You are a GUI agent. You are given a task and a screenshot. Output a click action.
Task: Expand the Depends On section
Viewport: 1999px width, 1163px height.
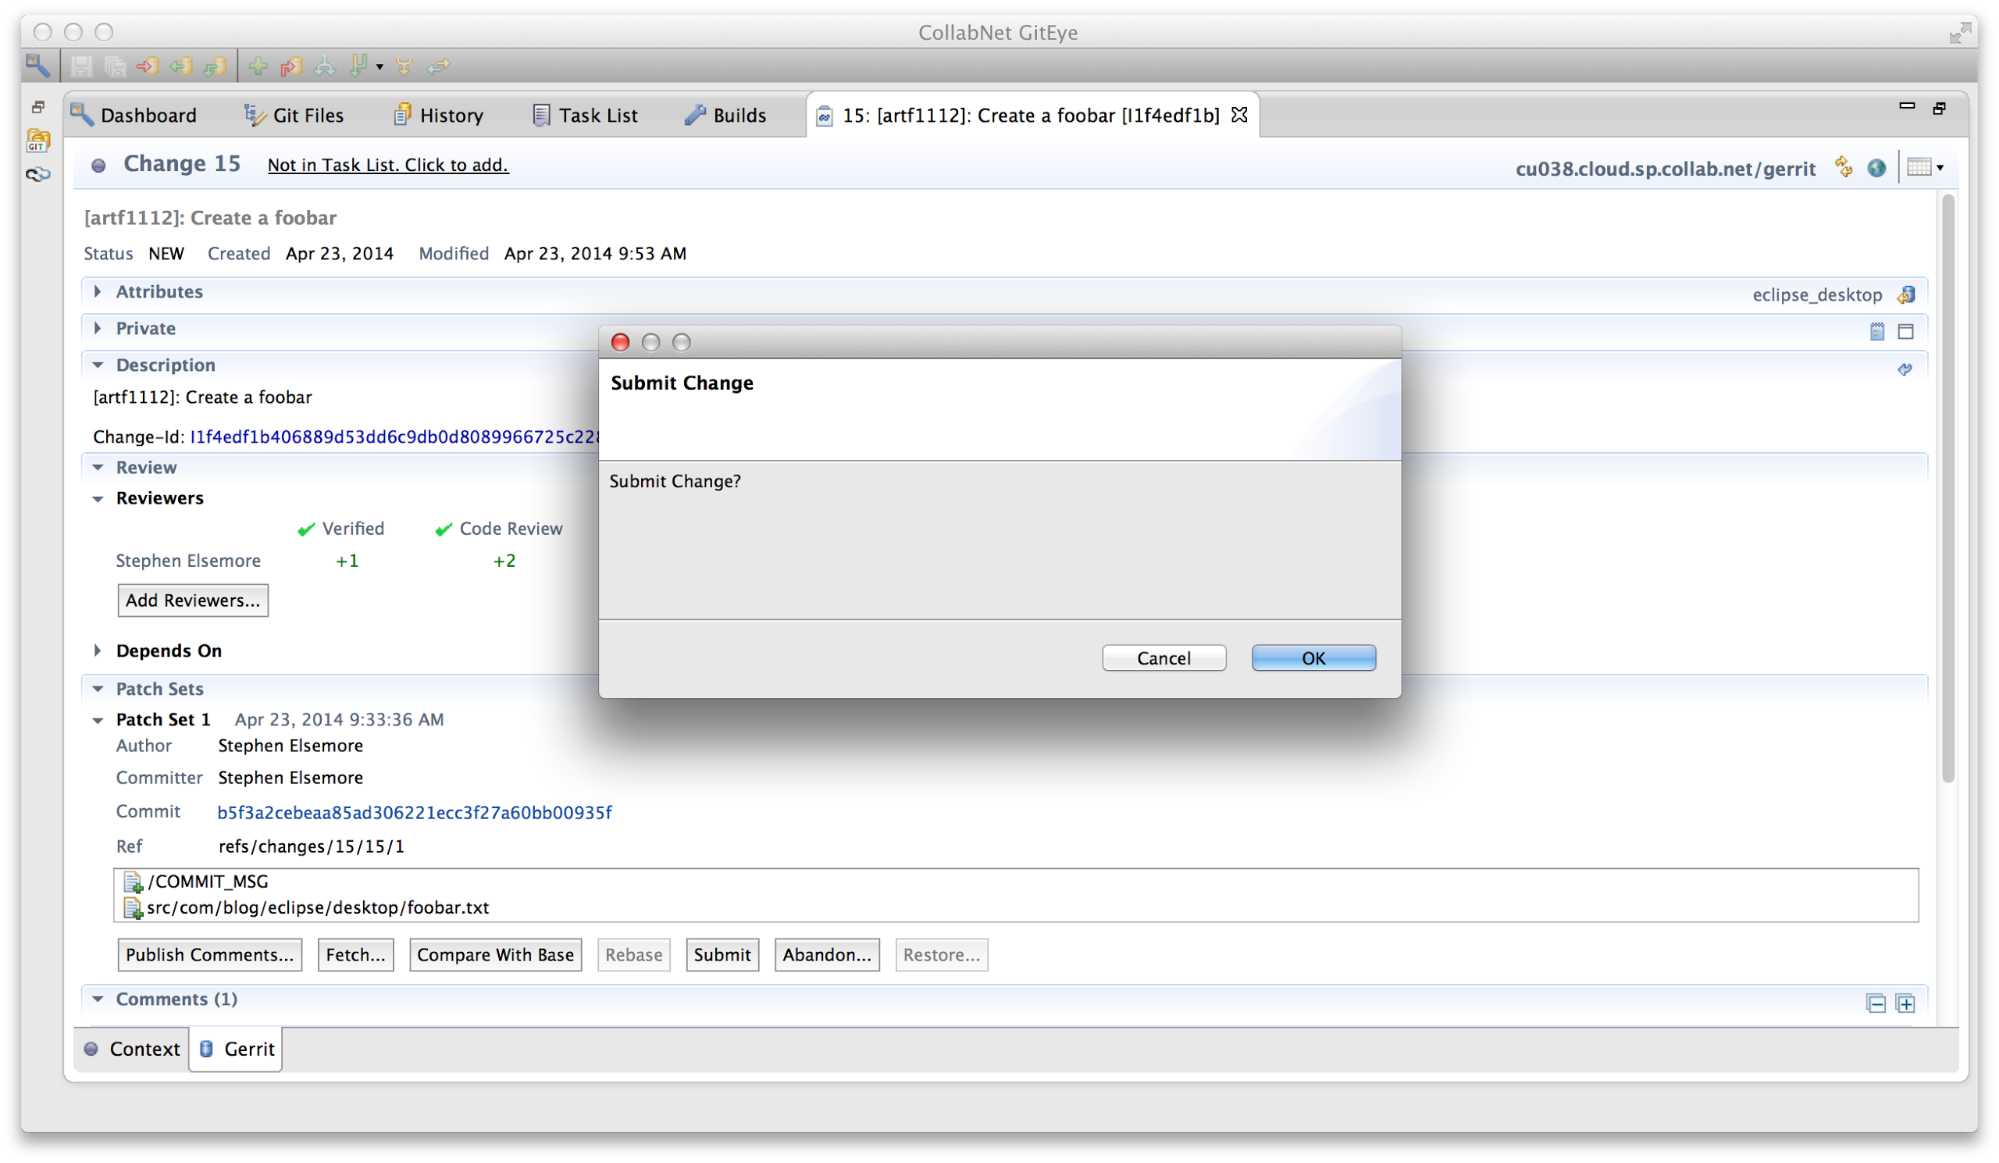(98, 650)
